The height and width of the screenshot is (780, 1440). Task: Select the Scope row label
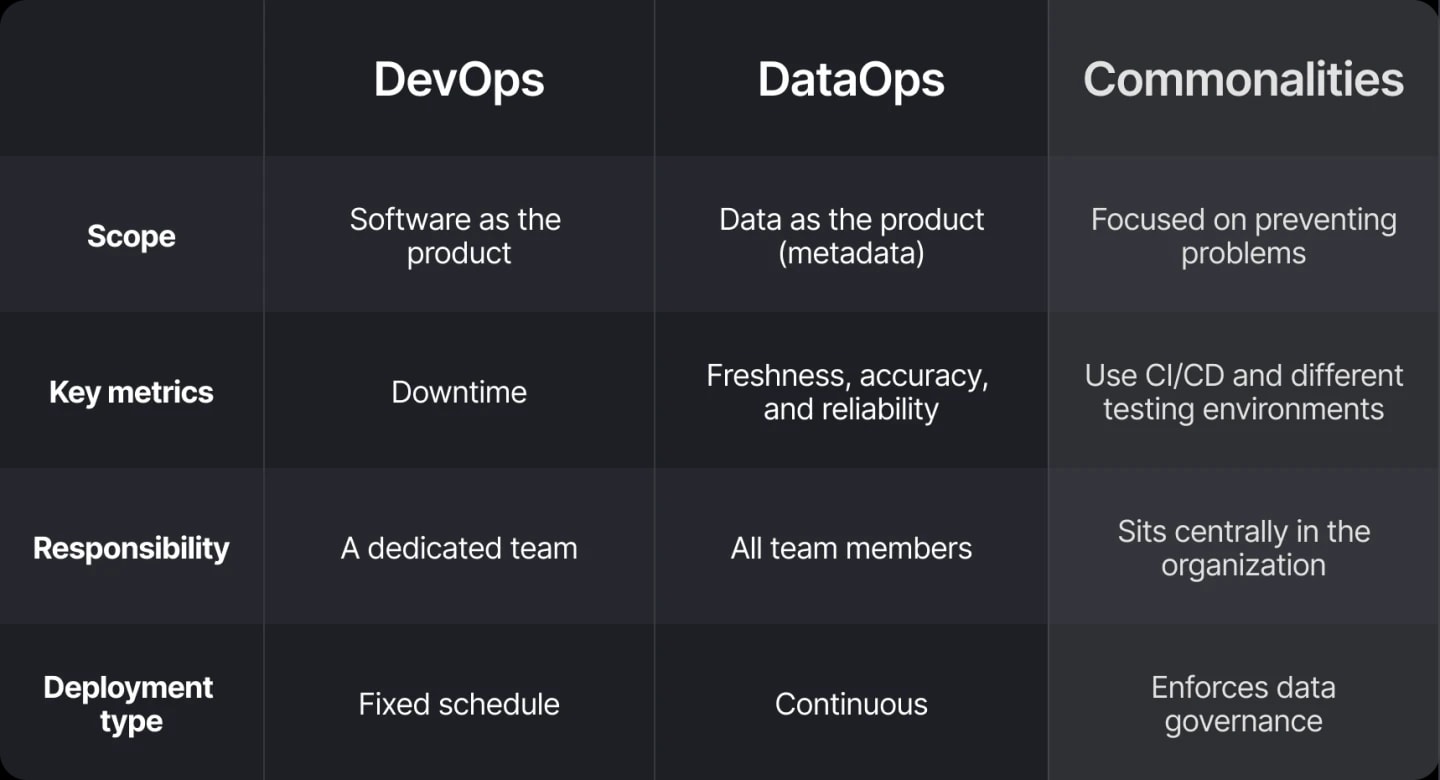(131, 236)
